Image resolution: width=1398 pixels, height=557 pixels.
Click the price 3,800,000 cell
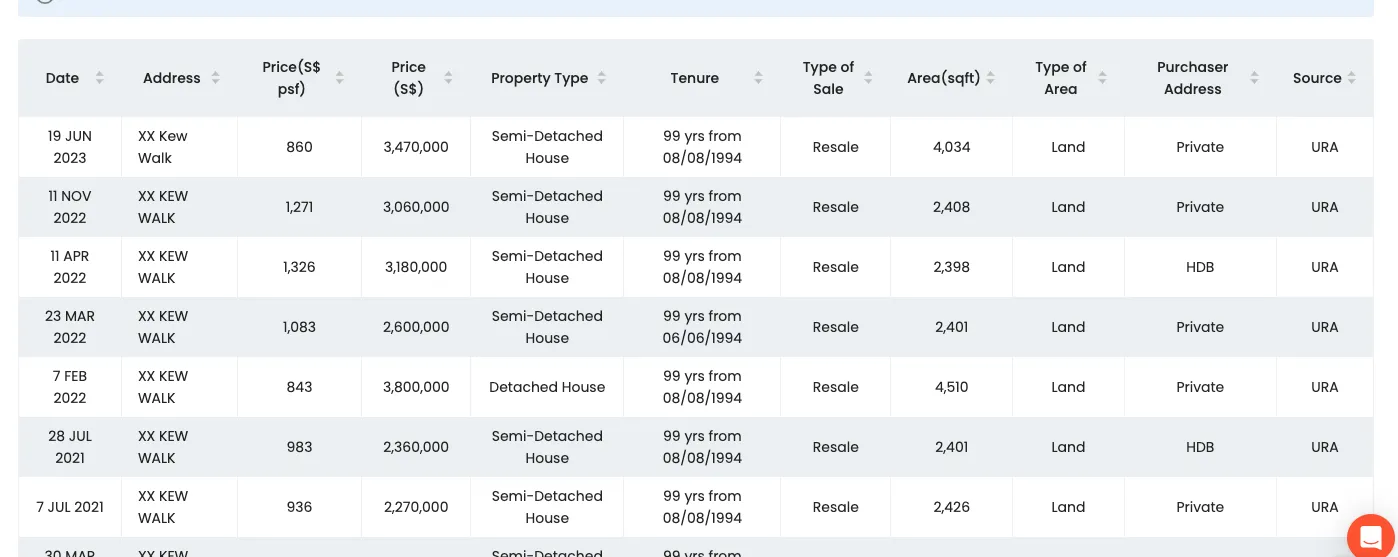click(x=416, y=387)
